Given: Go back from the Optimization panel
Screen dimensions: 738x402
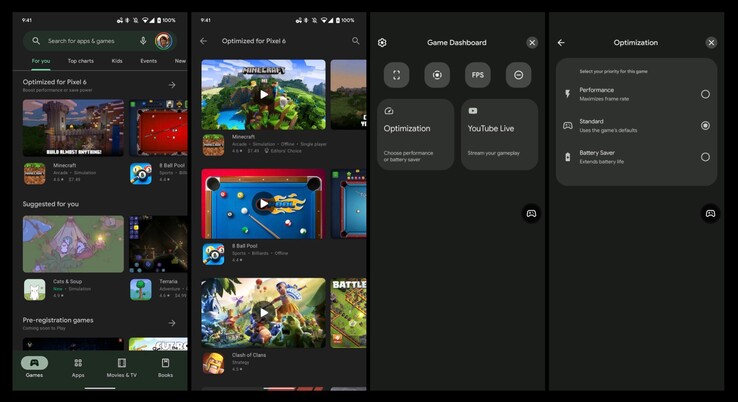Looking at the screenshot, I should click(x=561, y=42).
